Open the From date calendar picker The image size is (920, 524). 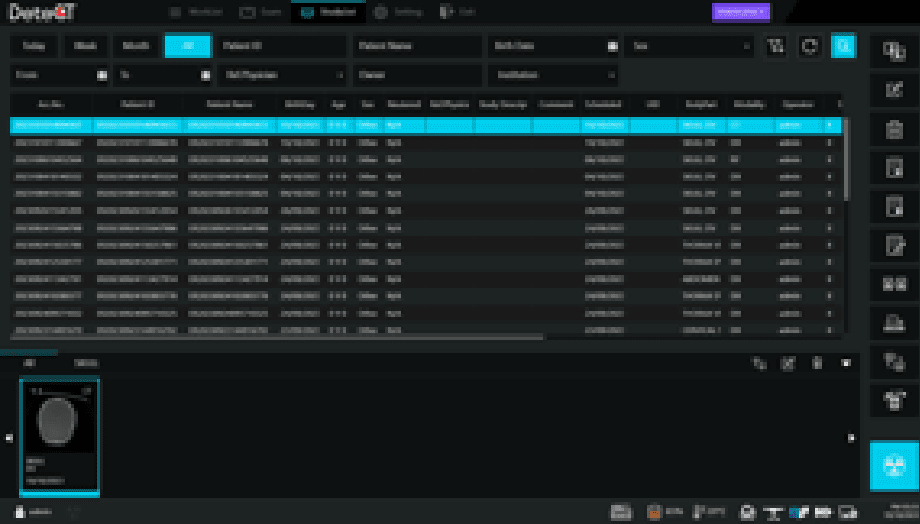(102, 75)
